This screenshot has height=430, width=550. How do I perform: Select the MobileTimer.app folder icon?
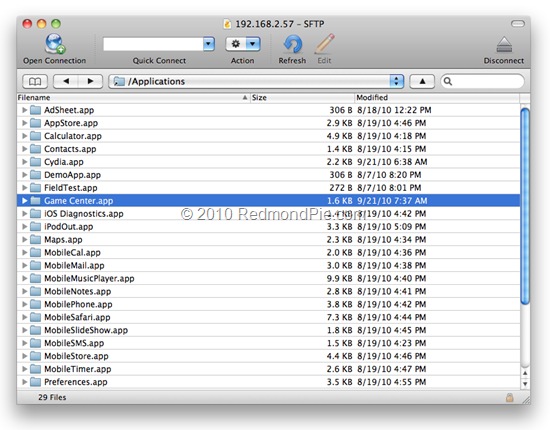[x=35, y=369]
